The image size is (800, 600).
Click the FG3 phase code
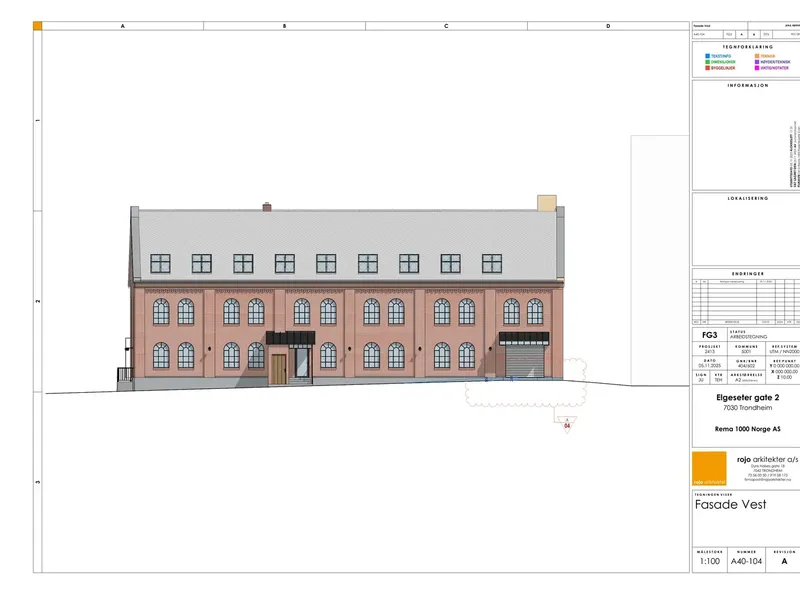[x=709, y=335]
